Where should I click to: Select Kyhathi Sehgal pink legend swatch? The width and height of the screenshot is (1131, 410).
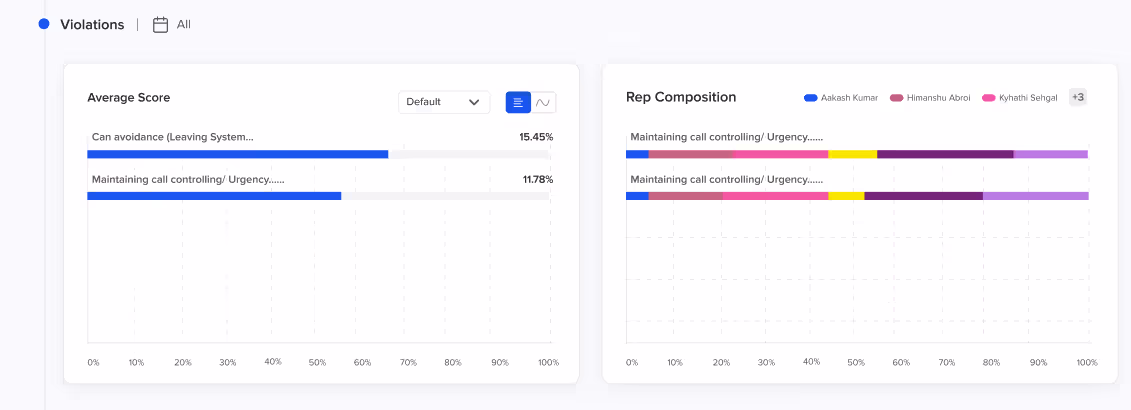(x=988, y=97)
